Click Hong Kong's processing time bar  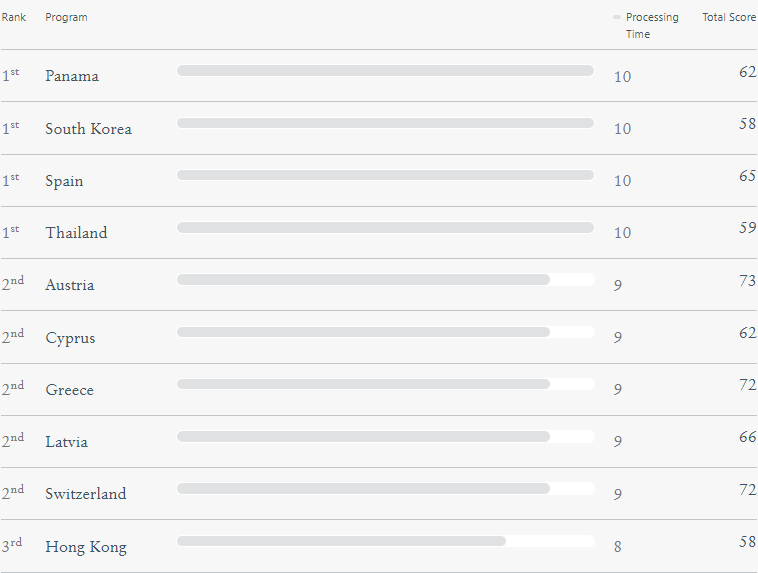(385, 541)
